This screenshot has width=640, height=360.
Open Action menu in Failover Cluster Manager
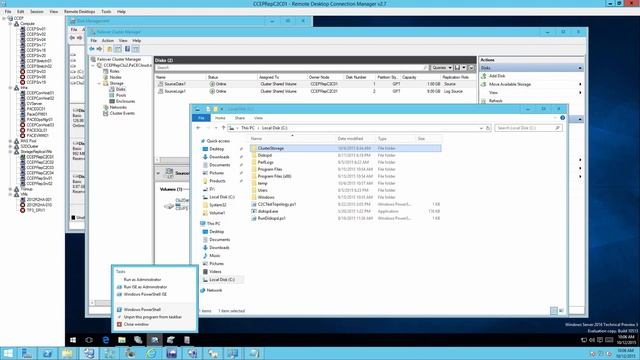(108, 41)
